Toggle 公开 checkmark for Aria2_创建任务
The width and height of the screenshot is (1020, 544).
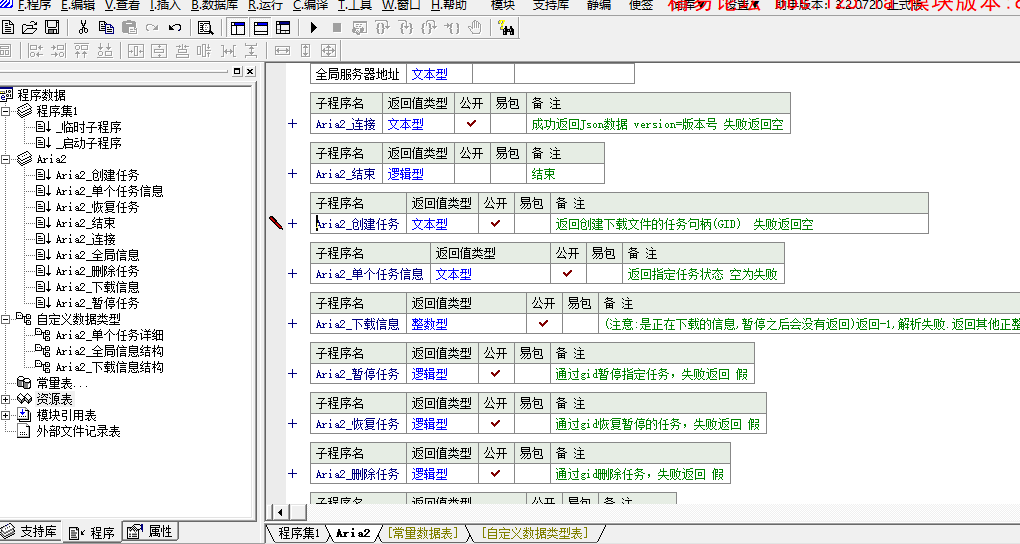coord(495,224)
